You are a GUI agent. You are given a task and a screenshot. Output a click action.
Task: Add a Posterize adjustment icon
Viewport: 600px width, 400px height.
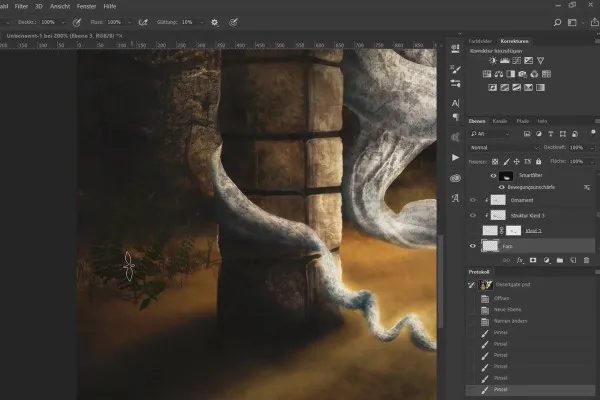pos(505,88)
